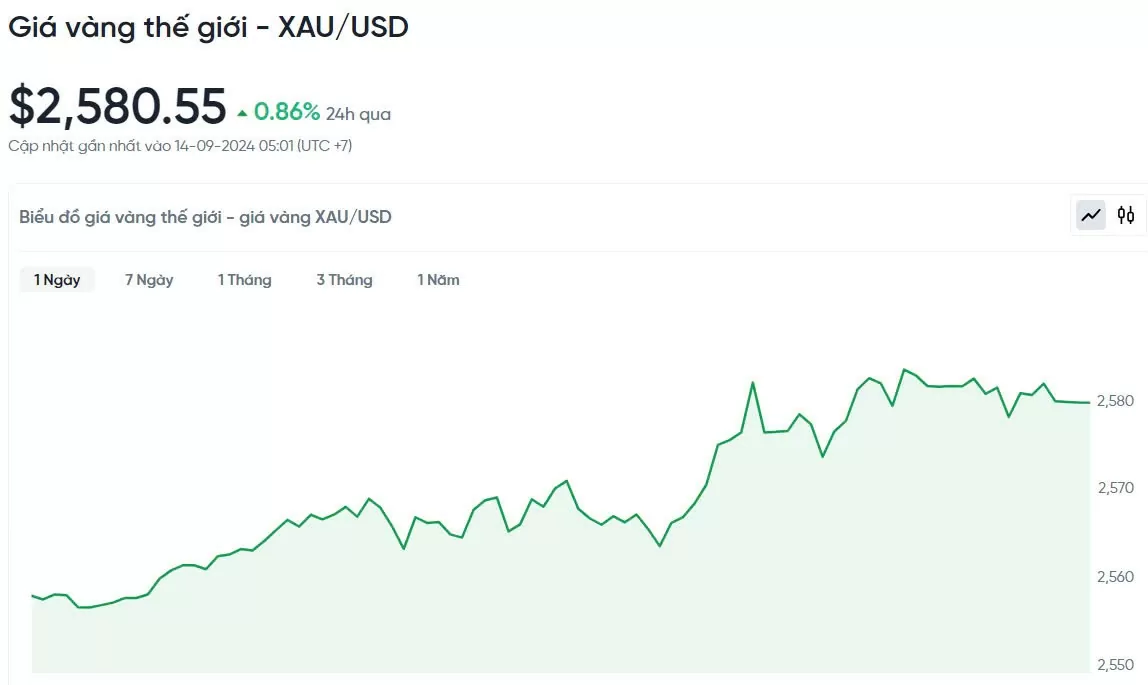This screenshot has width=1148, height=685.
Task: Click the 2,560 y-axis label
Action: click(1115, 577)
